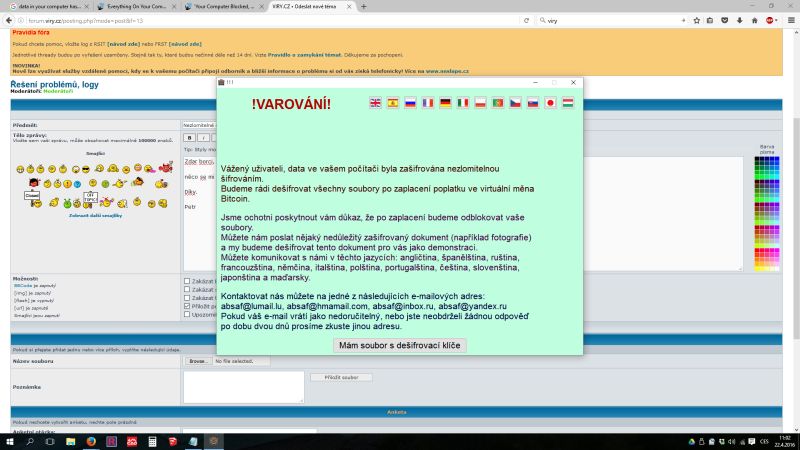Select the Japanese flag language
This screenshot has width=800, height=450.
pyautogui.click(x=550, y=103)
